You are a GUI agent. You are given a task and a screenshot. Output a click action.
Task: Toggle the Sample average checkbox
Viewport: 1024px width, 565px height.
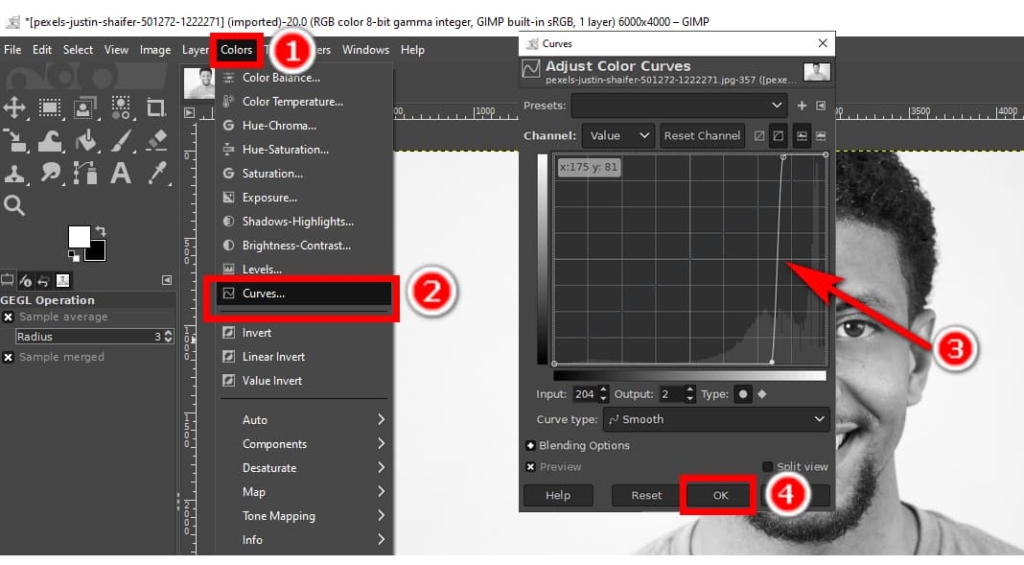point(8,317)
